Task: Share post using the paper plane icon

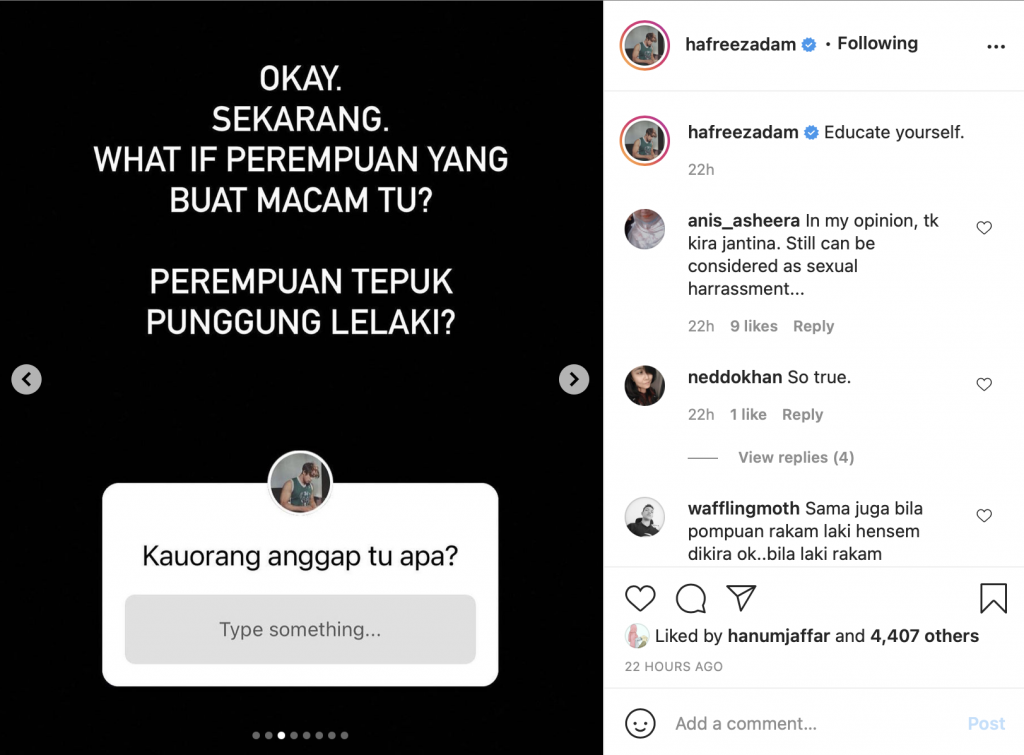Action: [x=741, y=598]
